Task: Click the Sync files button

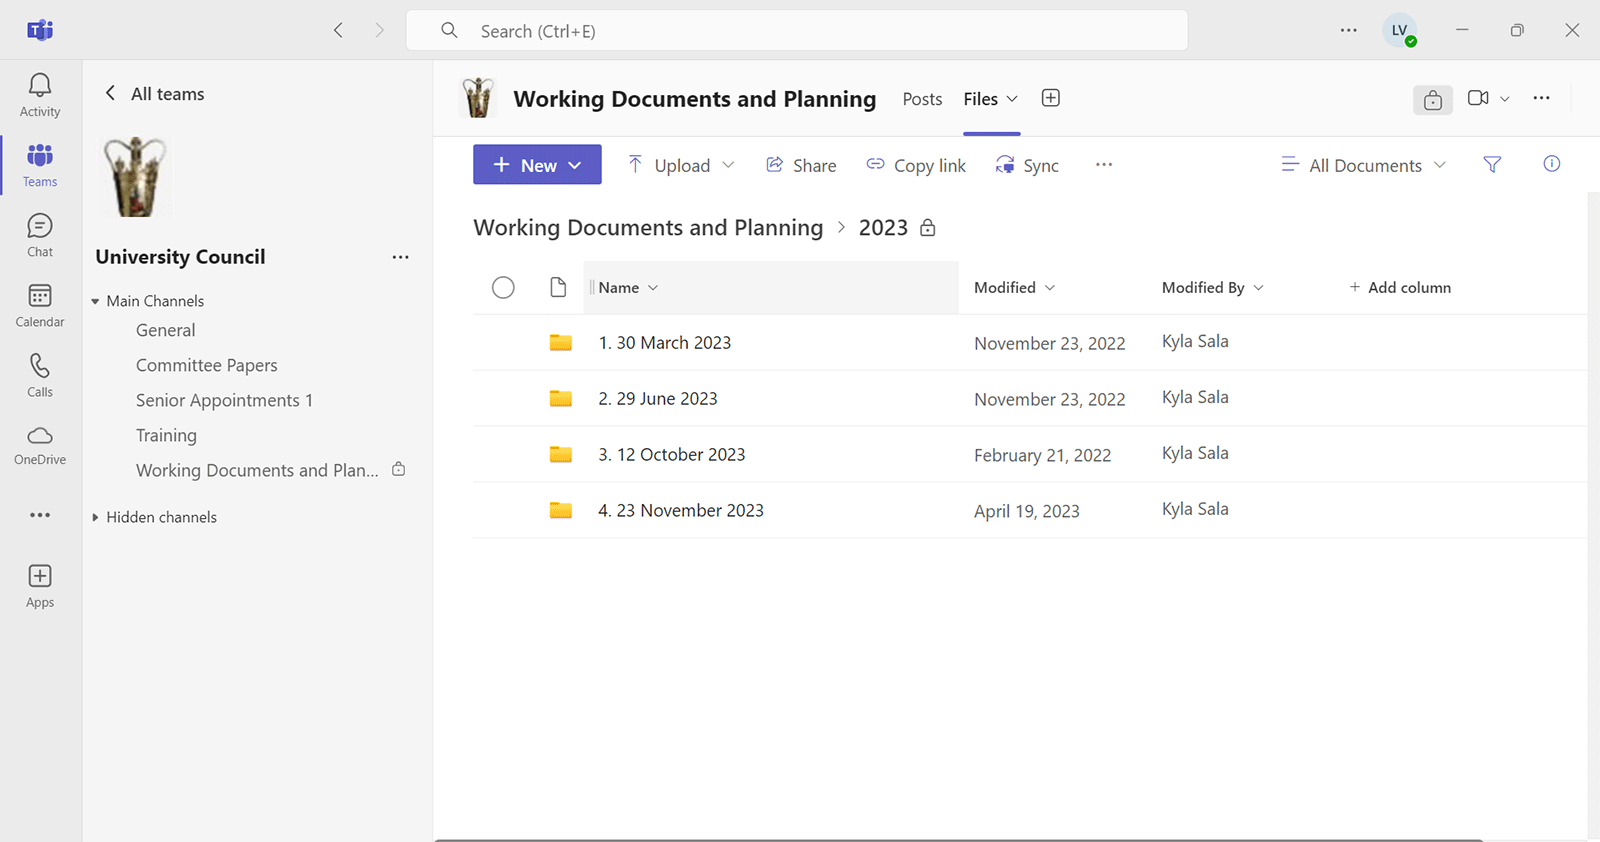Action: click(1027, 166)
